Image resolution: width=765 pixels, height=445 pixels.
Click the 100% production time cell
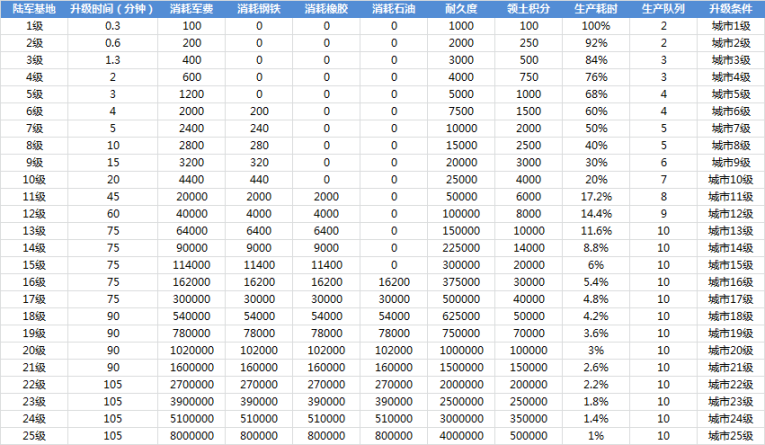point(596,25)
